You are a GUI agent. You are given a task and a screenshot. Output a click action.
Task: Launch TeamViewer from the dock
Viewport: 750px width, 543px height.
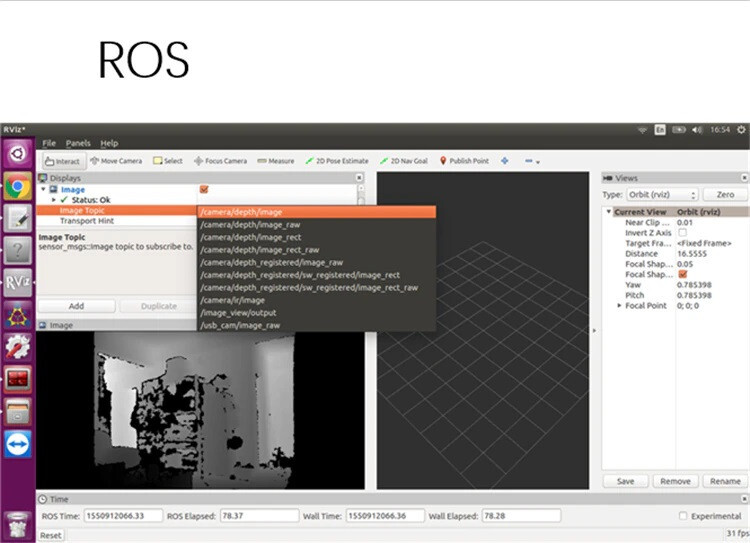pos(18,444)
